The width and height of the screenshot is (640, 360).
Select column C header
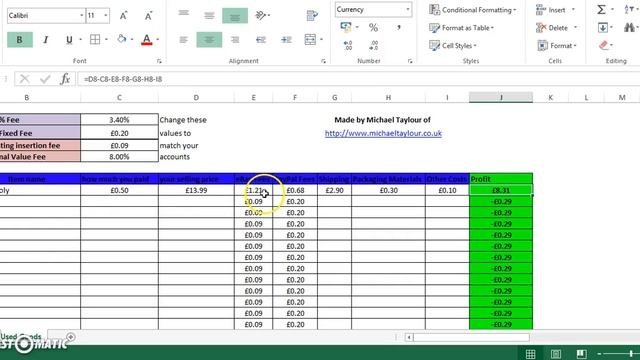click(119, 98)
